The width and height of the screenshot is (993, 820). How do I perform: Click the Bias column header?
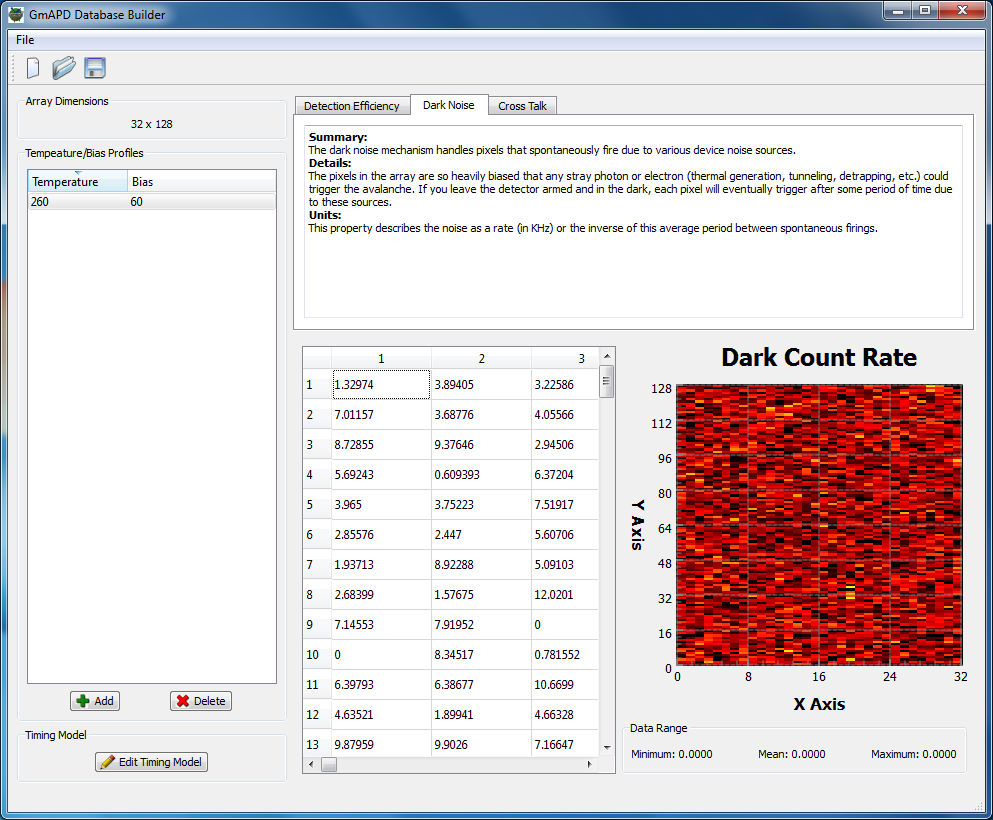[x=200, y=182]
